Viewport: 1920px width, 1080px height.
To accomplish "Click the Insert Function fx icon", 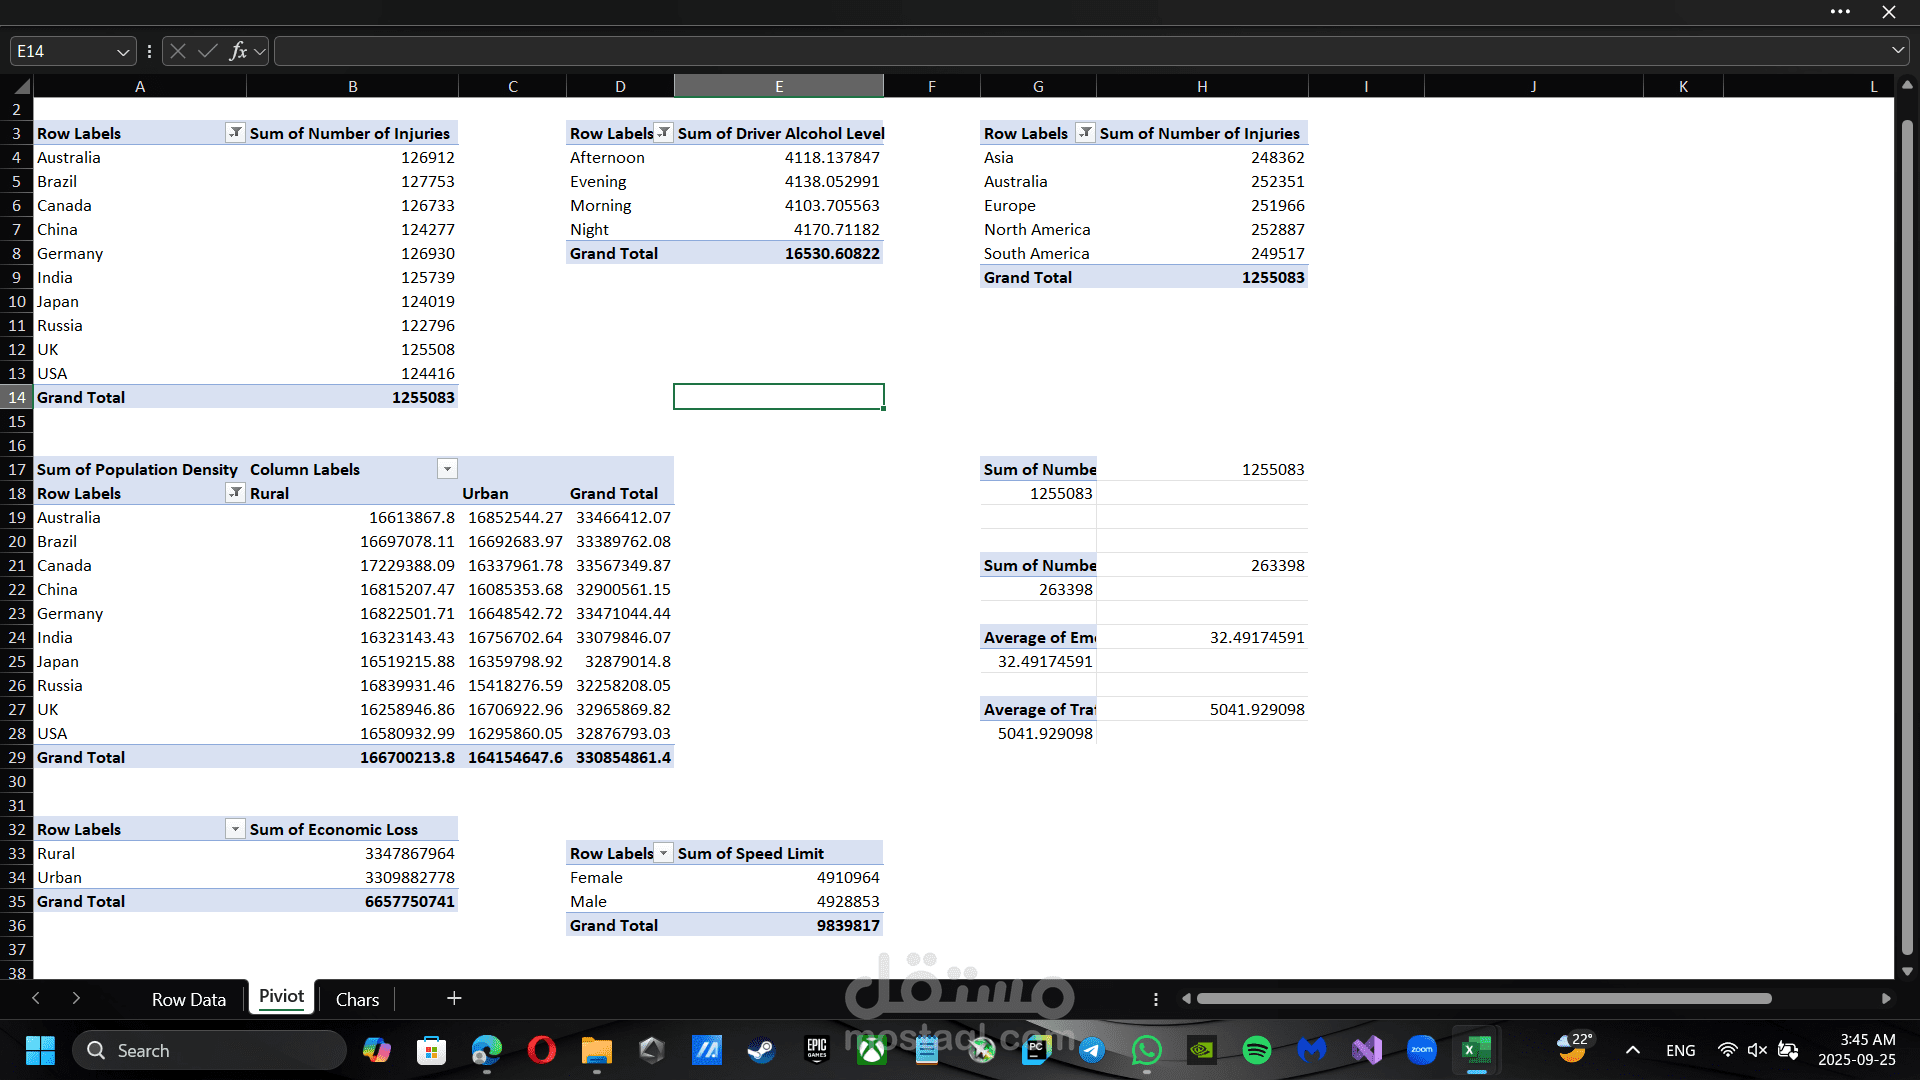I will pyautogui.click(x=238, y=51).
